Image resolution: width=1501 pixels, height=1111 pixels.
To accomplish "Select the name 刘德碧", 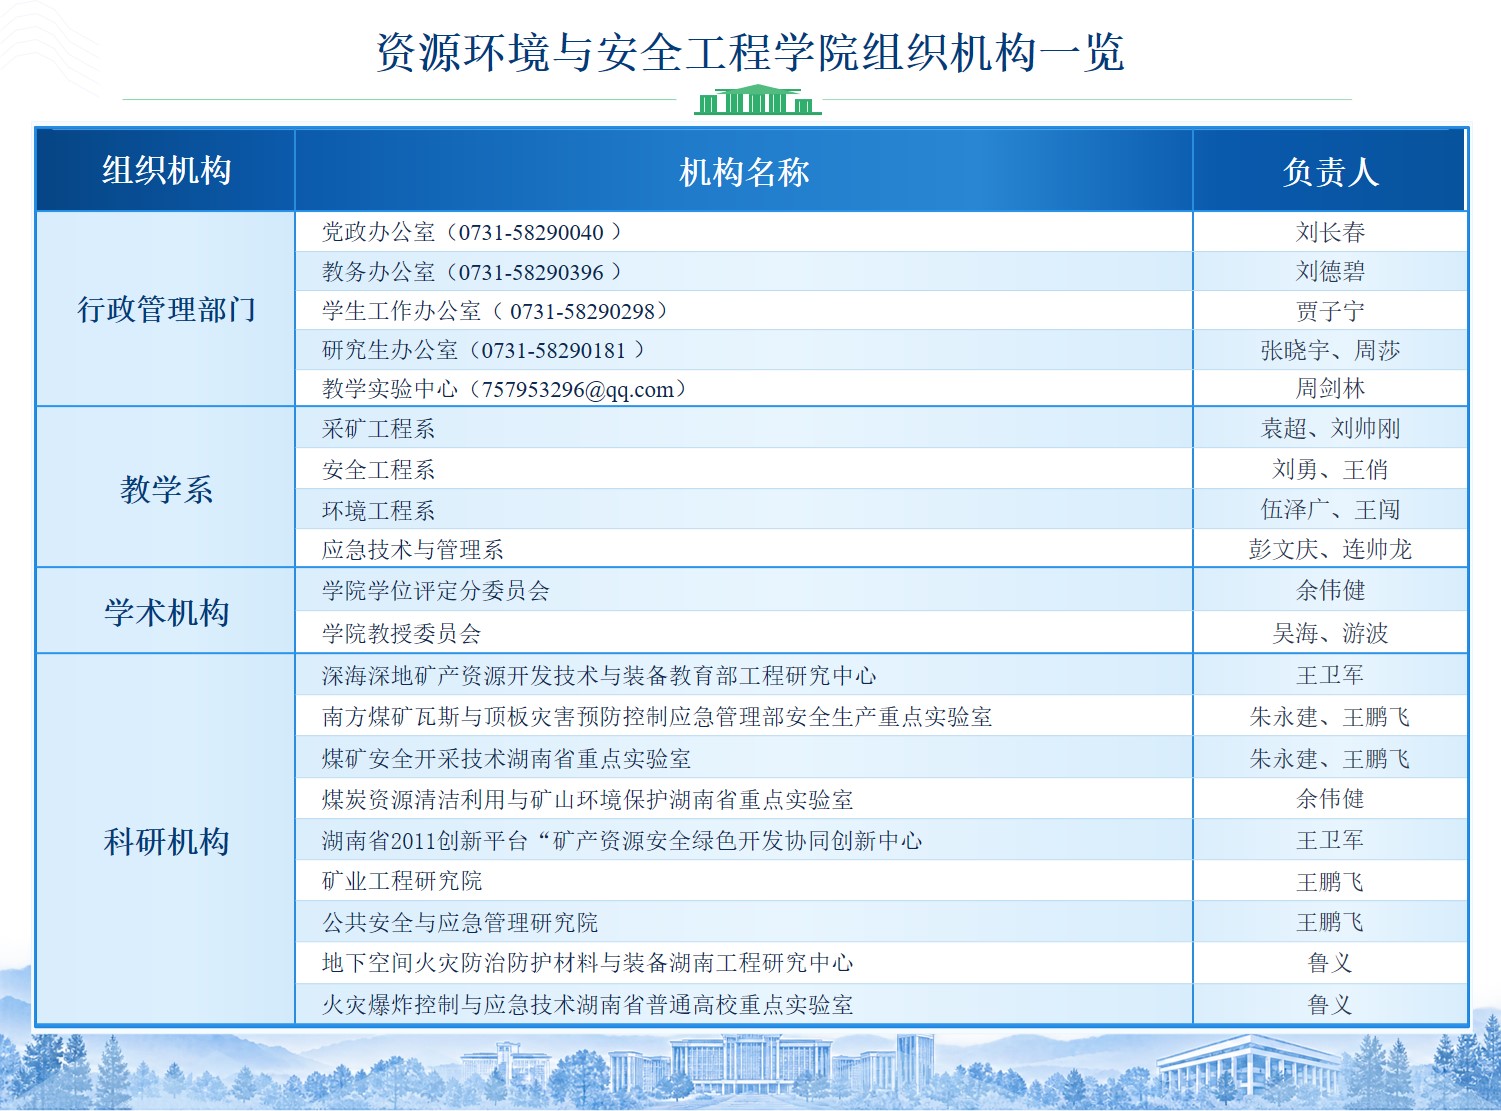I will click(1330, 271).
